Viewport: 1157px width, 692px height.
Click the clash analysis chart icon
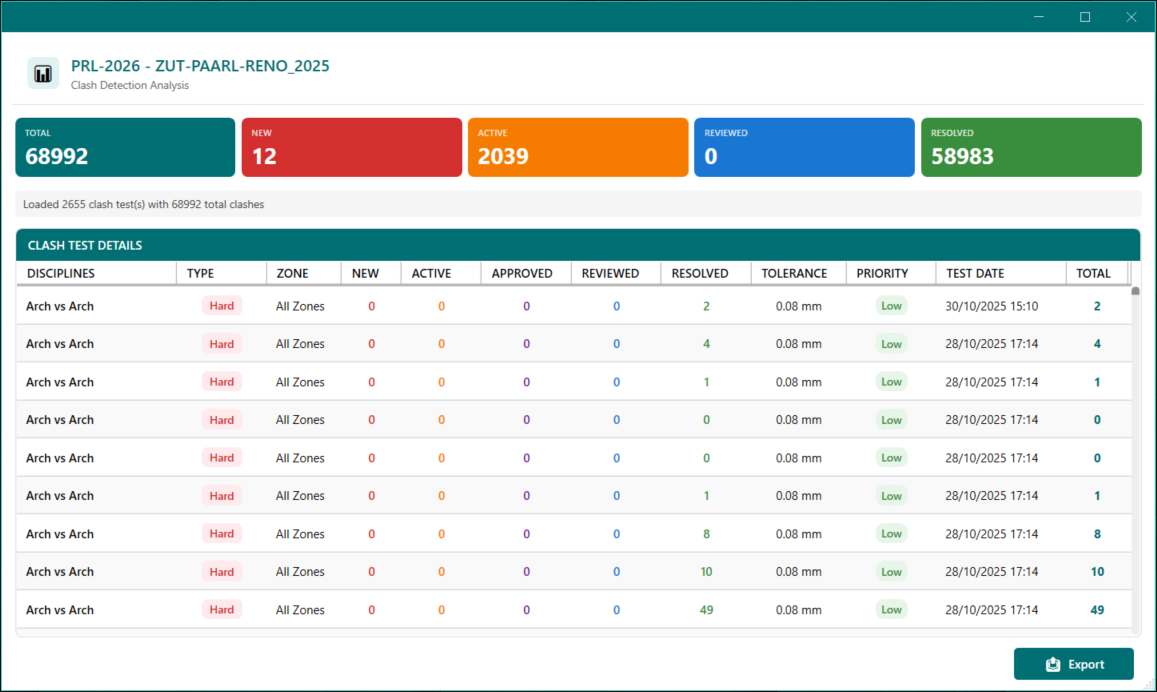point(43,73)
